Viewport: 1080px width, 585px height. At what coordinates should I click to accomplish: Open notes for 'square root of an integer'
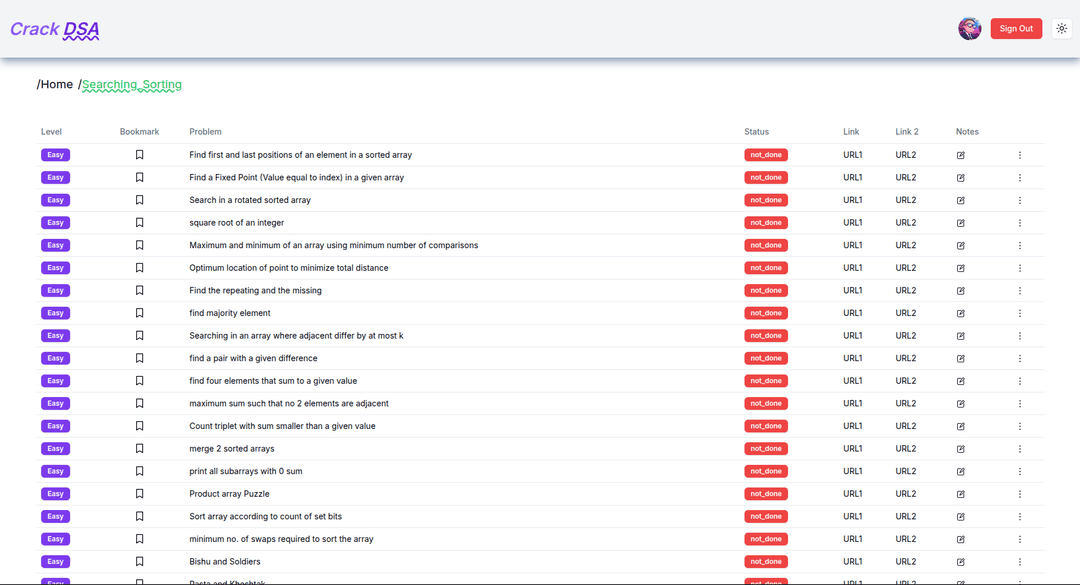[961, 223]
